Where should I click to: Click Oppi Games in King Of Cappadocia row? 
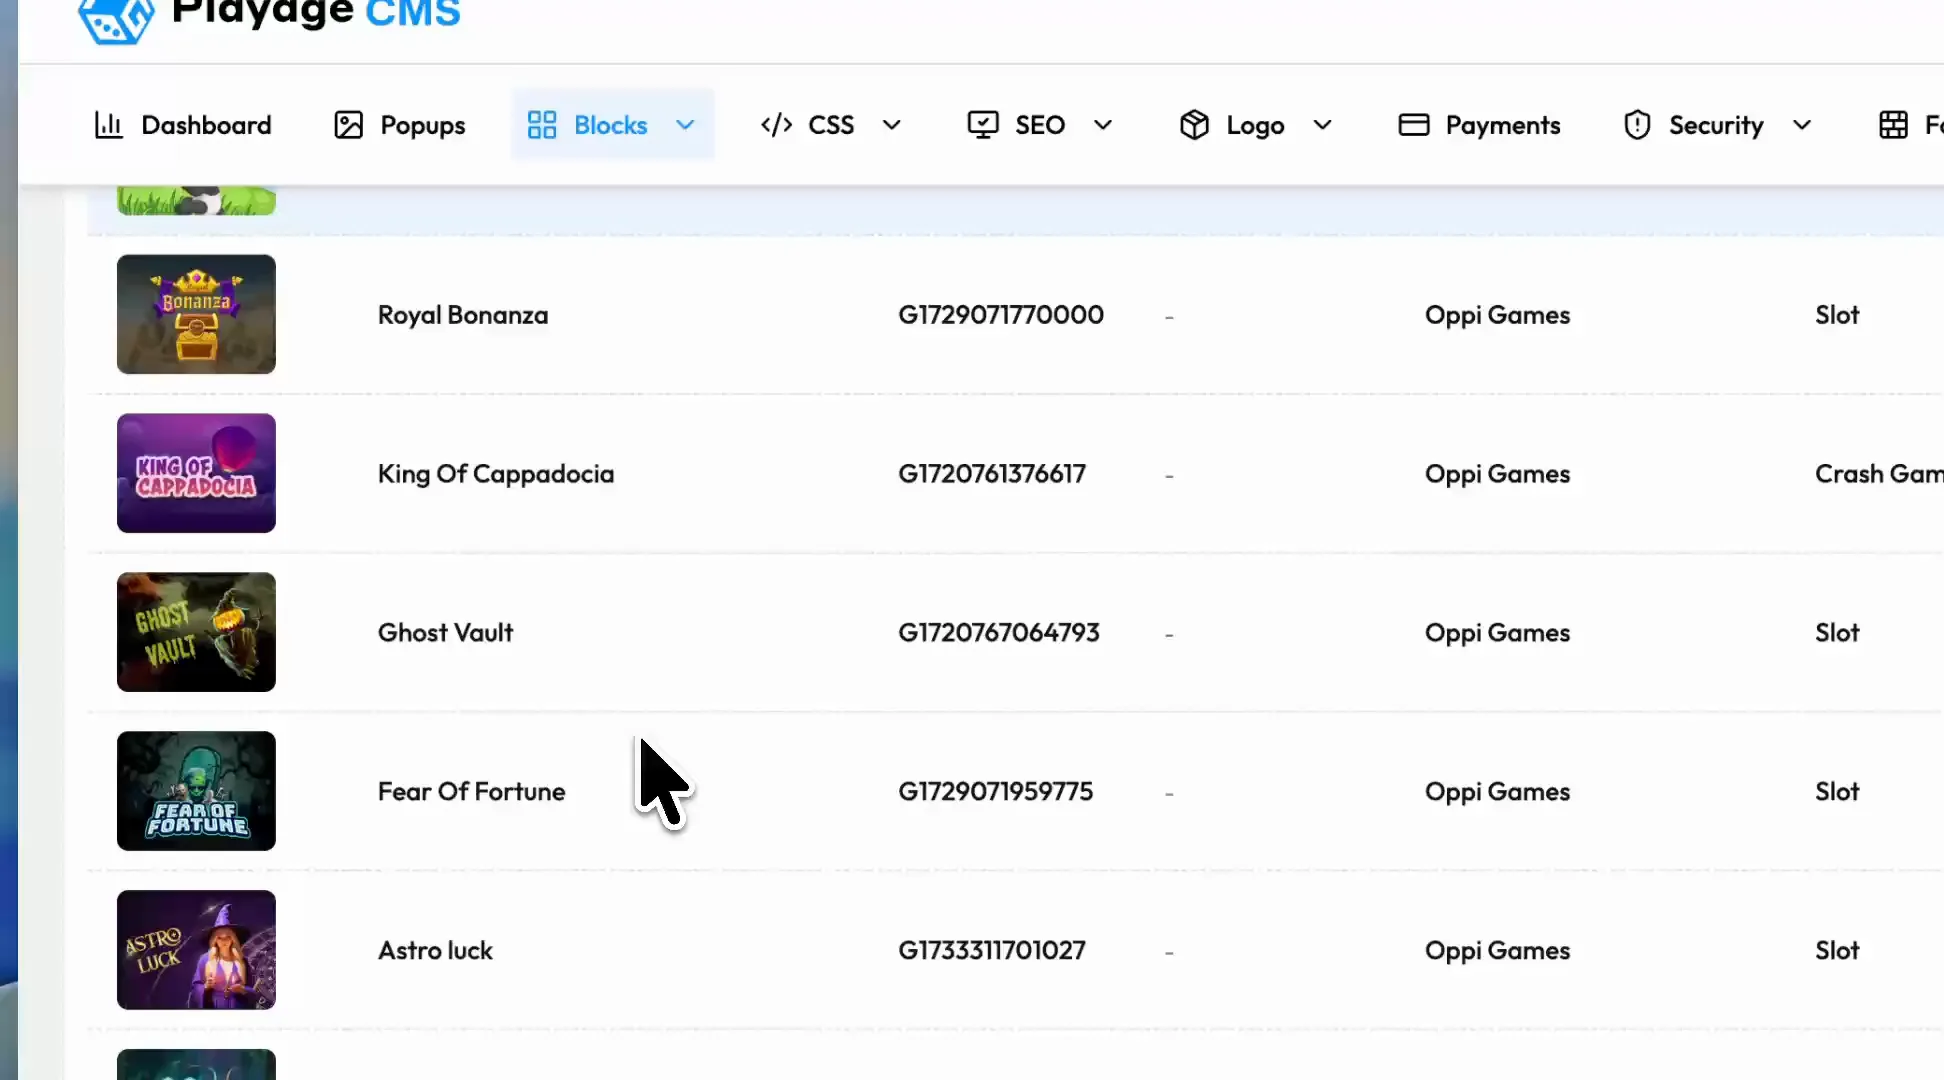pos(1497,475)
